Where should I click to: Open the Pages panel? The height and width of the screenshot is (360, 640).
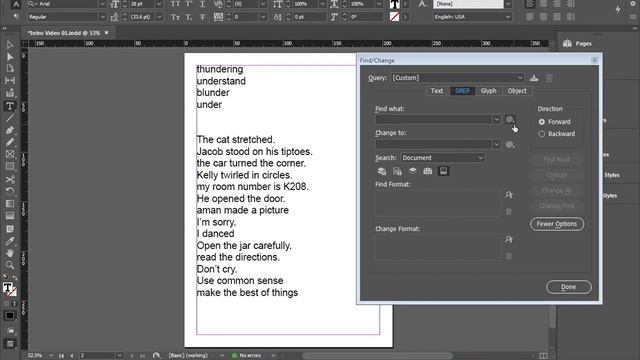click(577, 43)
